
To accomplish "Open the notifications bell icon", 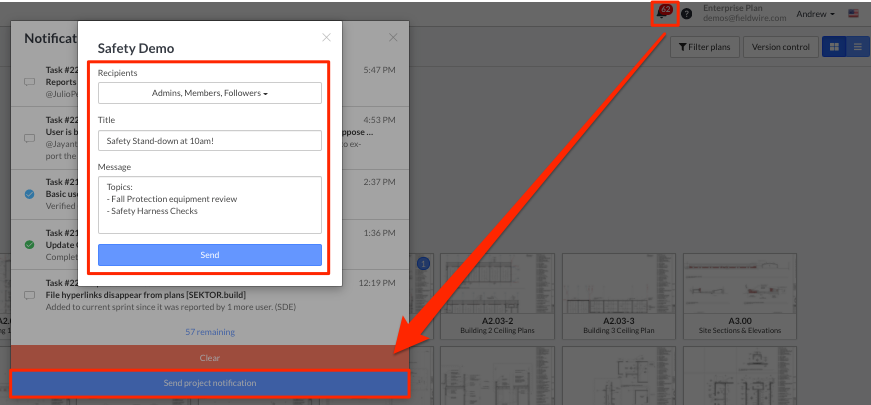I will (662, 13).
